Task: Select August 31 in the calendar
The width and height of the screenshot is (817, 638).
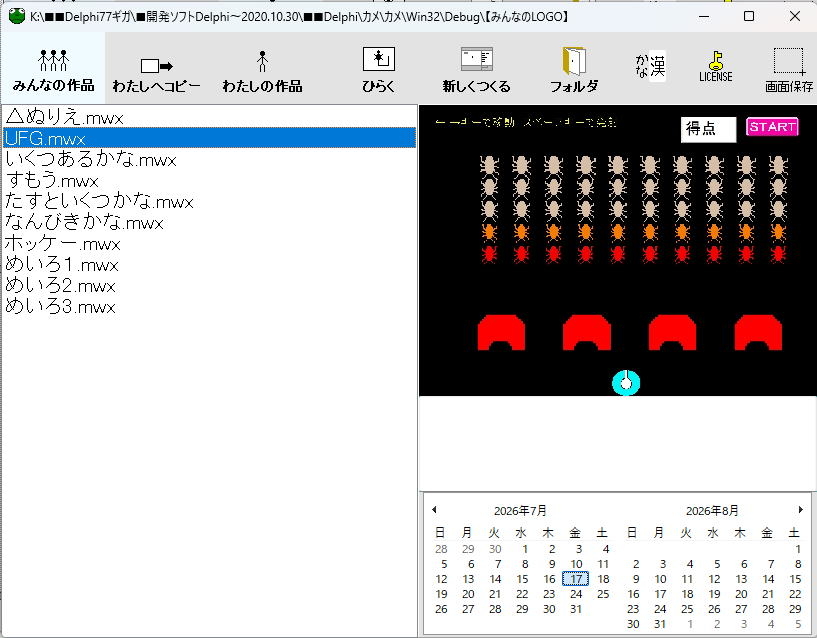Action: (x=660, y=624)
